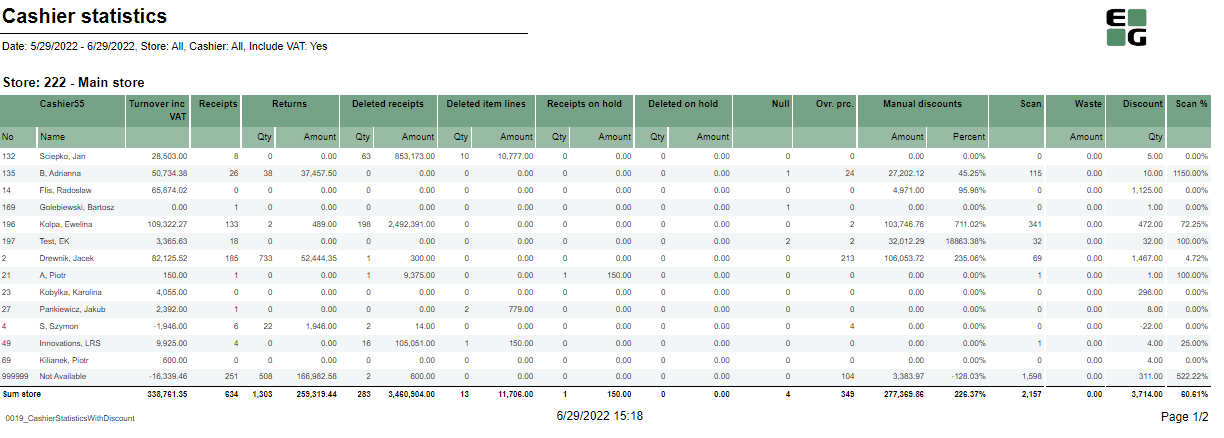Click the Manual discounts column header
This screenshot has width=1224, height=438.
pos(922,103)
